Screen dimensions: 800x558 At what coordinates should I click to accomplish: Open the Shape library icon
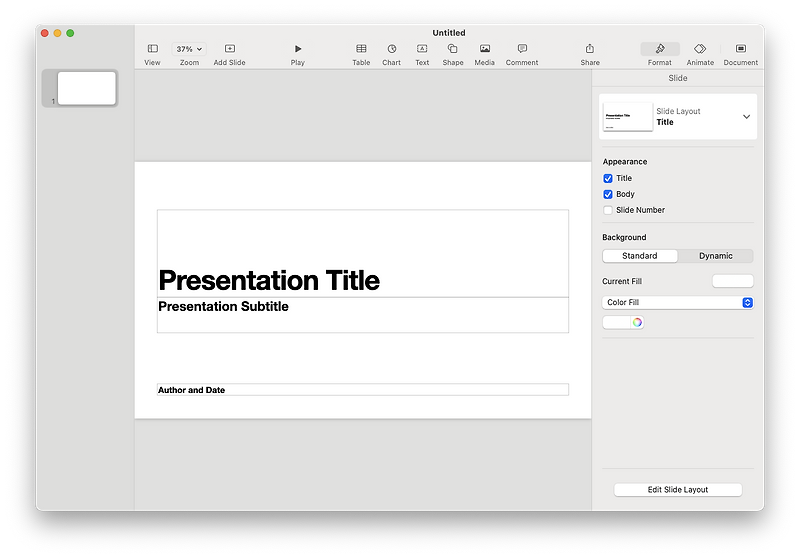click(453, 49)
